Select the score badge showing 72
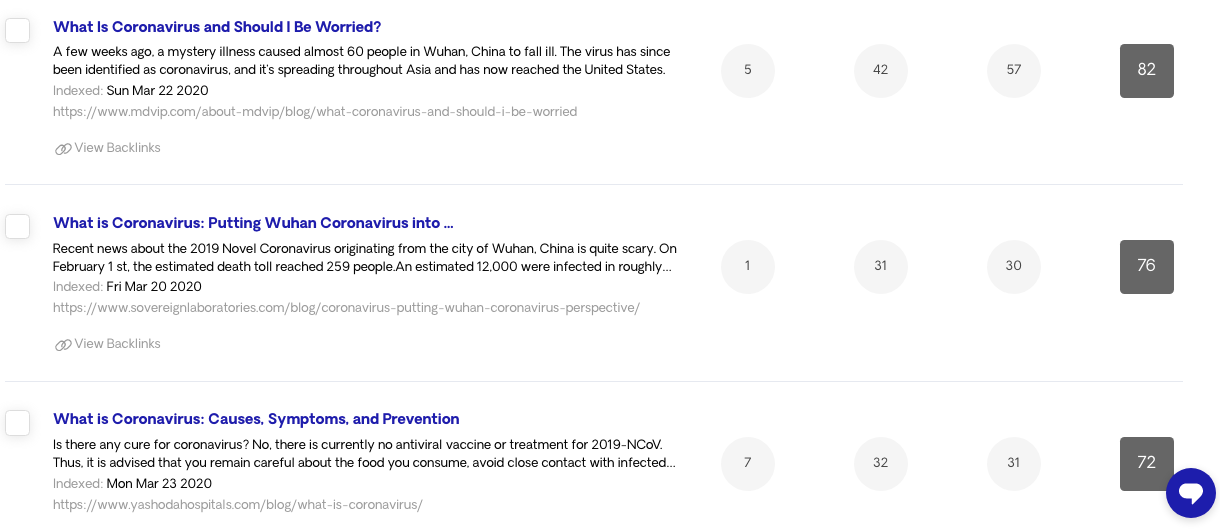 (x=1147, y=463)
